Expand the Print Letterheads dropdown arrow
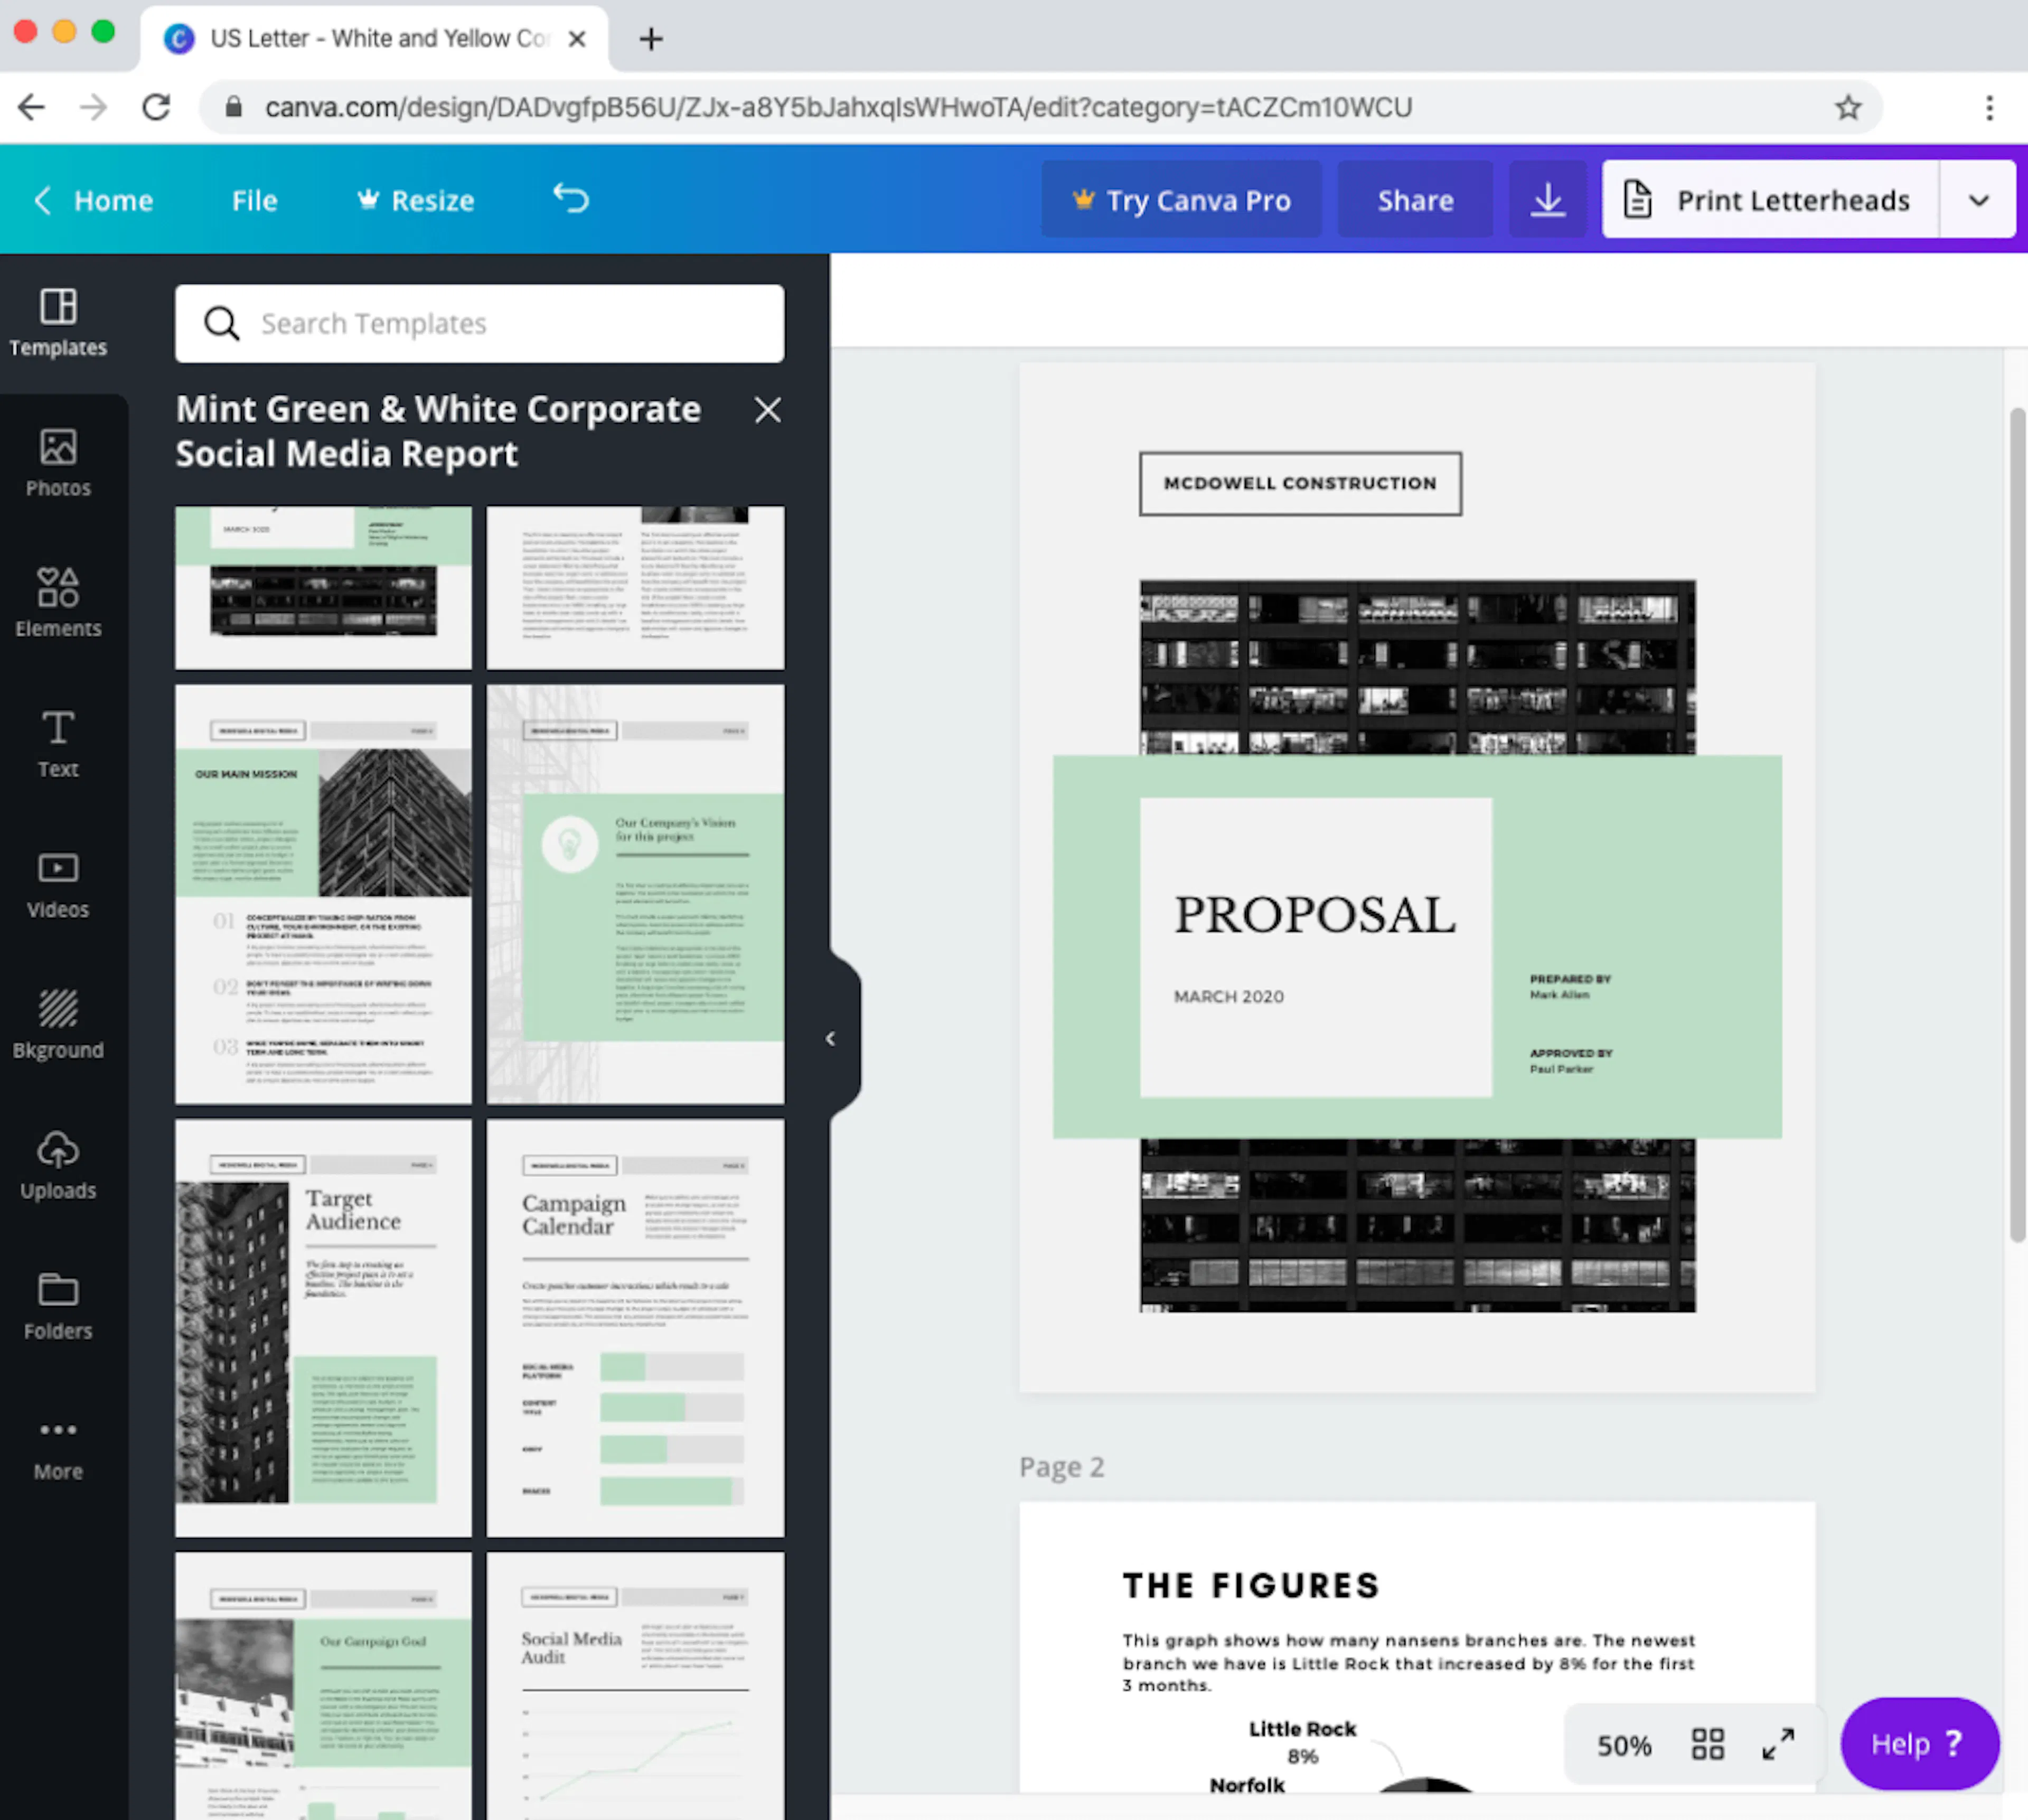Viewport: 2028px width, 1820px height. tap(1978, 200)
